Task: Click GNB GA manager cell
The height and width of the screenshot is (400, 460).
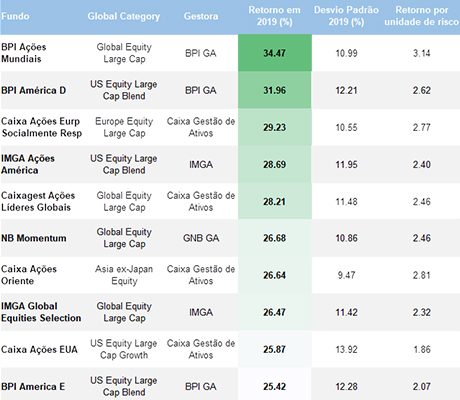Action: pos(201,238)
